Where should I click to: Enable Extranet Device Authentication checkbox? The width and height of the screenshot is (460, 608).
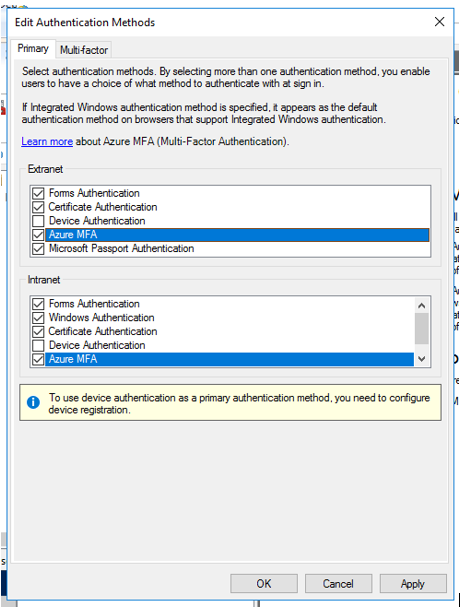(38, 221)
